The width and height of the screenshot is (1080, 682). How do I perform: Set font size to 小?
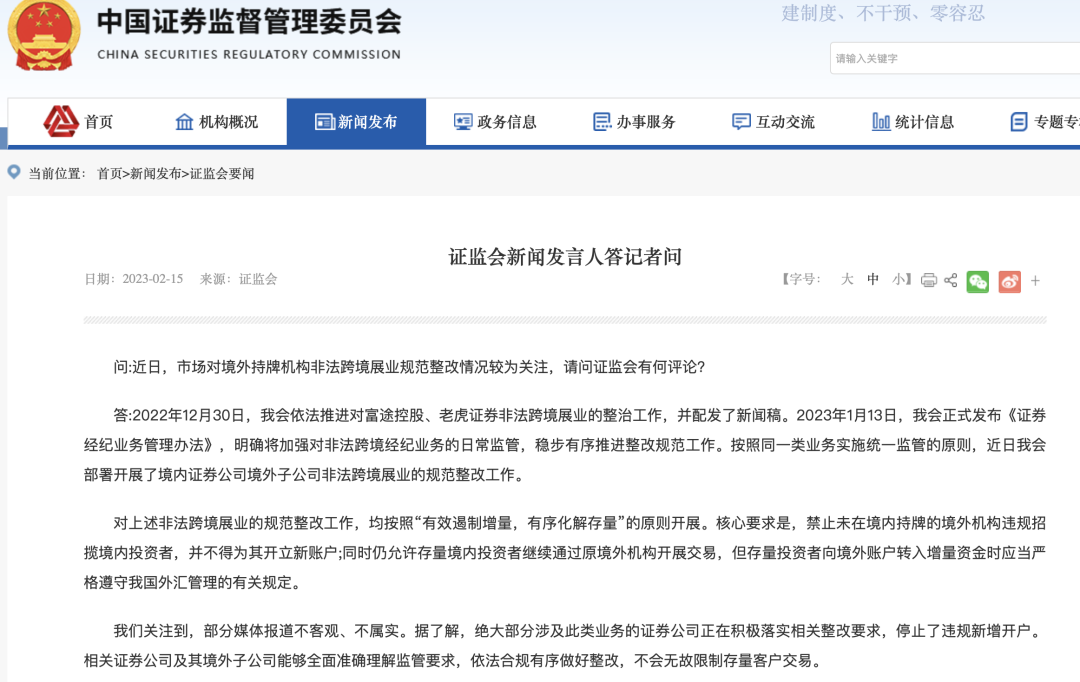tap(898, 279)
